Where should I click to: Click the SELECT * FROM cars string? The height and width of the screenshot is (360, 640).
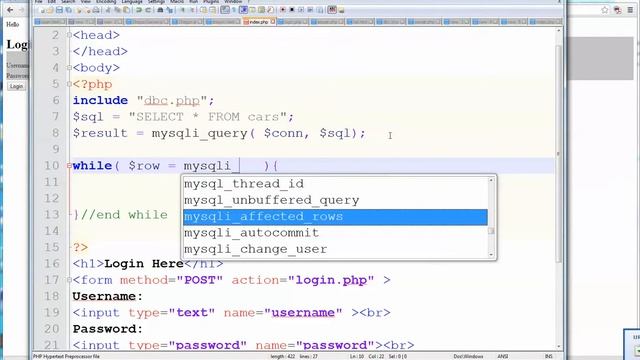207,117
